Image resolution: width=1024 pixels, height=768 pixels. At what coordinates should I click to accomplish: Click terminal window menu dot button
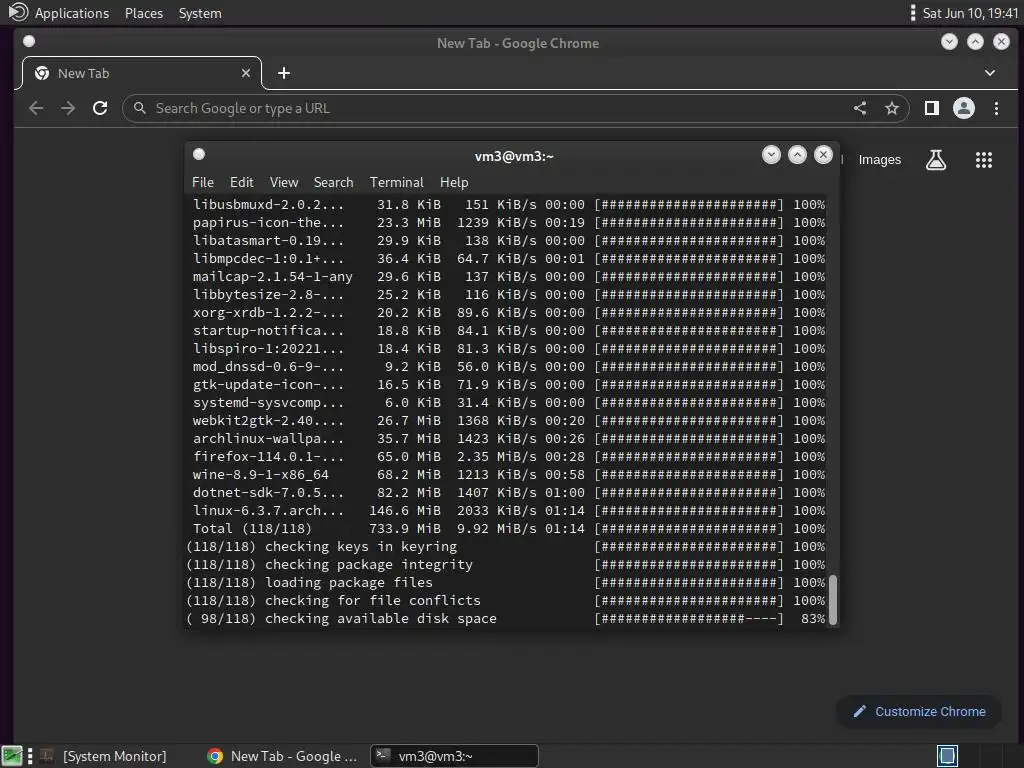click(x=199, y=154)
